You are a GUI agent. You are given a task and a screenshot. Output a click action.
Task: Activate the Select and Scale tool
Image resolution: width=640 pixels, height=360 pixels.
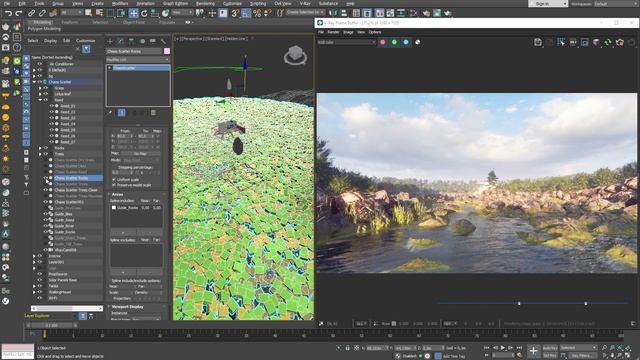click(155, 13)
